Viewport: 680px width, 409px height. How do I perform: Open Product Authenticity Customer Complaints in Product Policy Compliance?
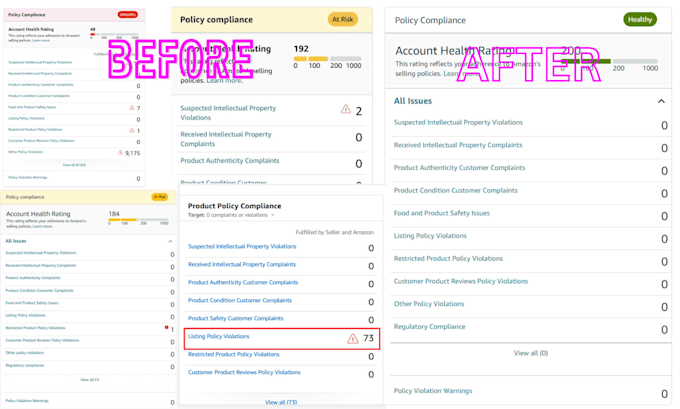point(243,282)
